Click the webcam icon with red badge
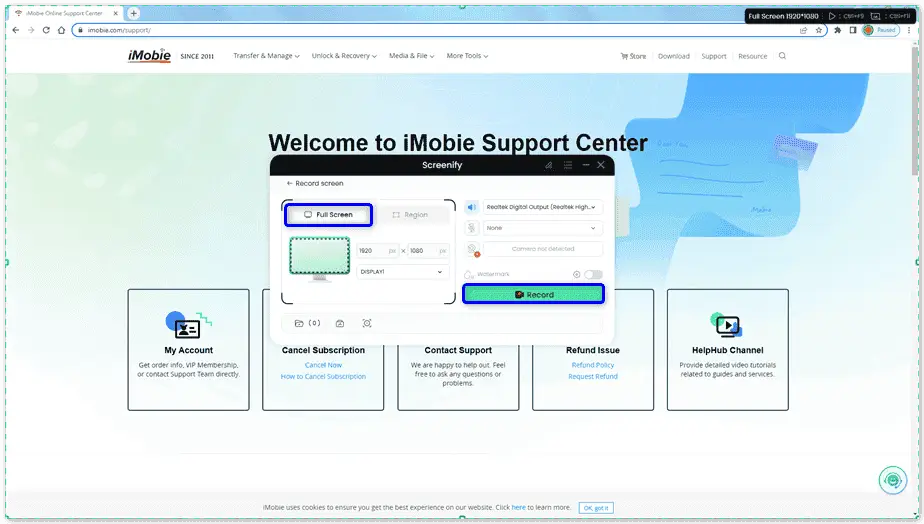 [x=472, y=249]
